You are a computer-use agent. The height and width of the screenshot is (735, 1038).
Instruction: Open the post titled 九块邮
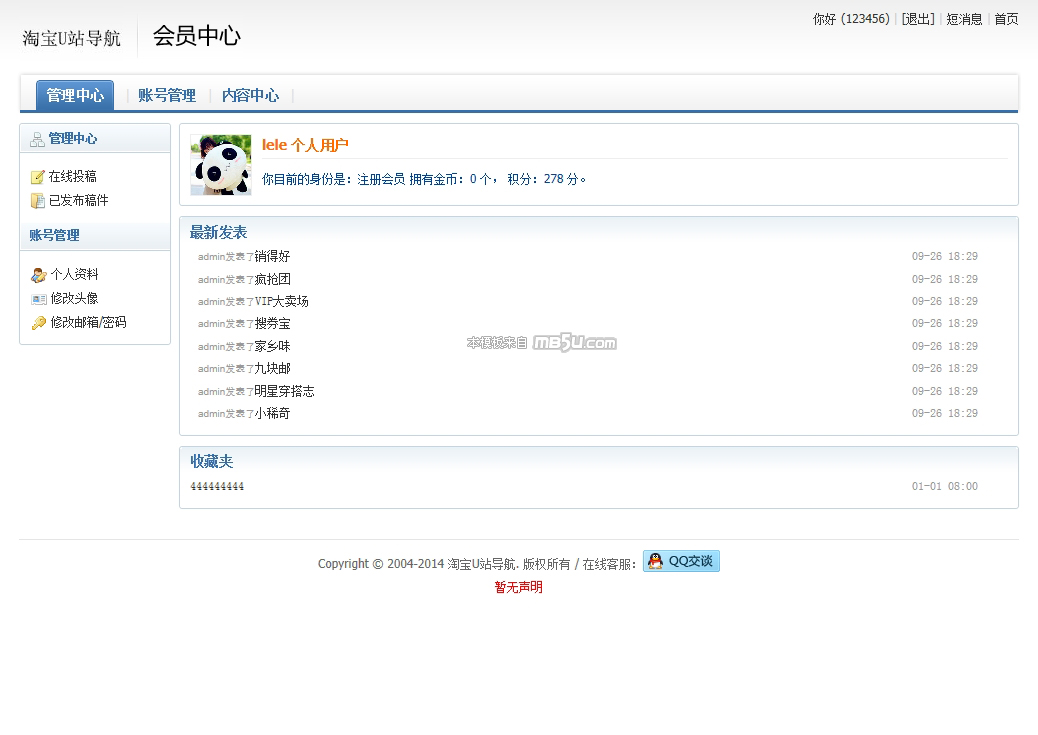272,369
